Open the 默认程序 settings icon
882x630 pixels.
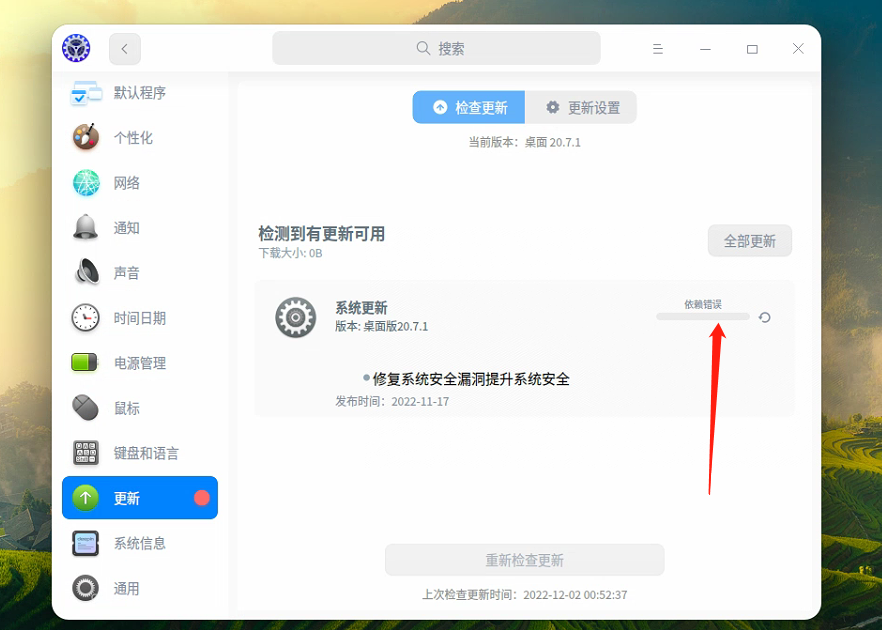pos(85,92)
